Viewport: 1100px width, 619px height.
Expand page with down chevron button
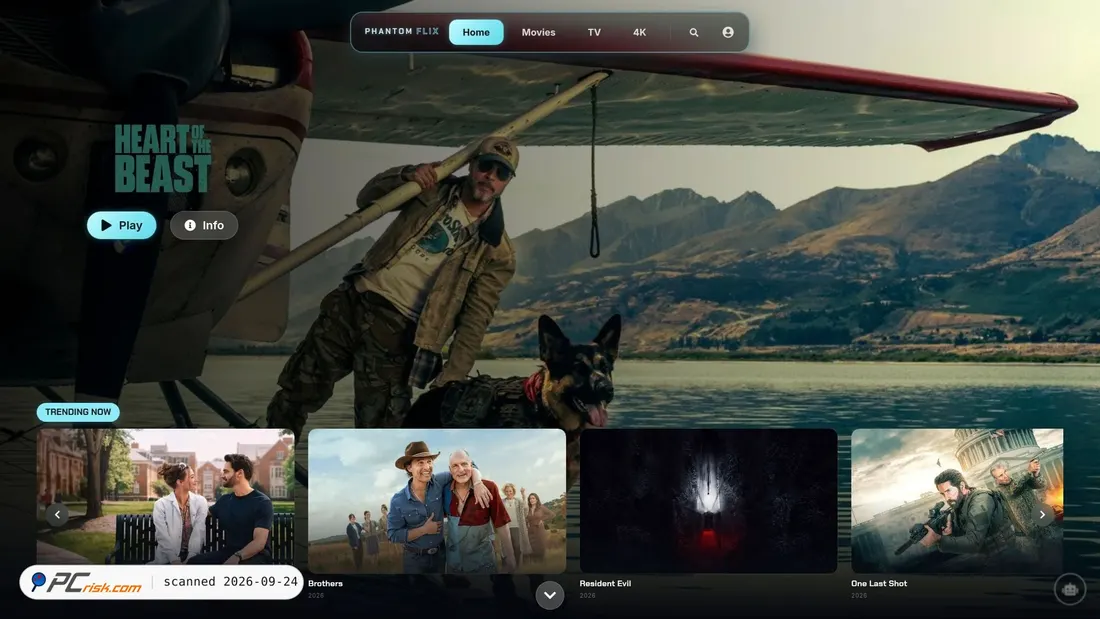[x=550, y=595]
